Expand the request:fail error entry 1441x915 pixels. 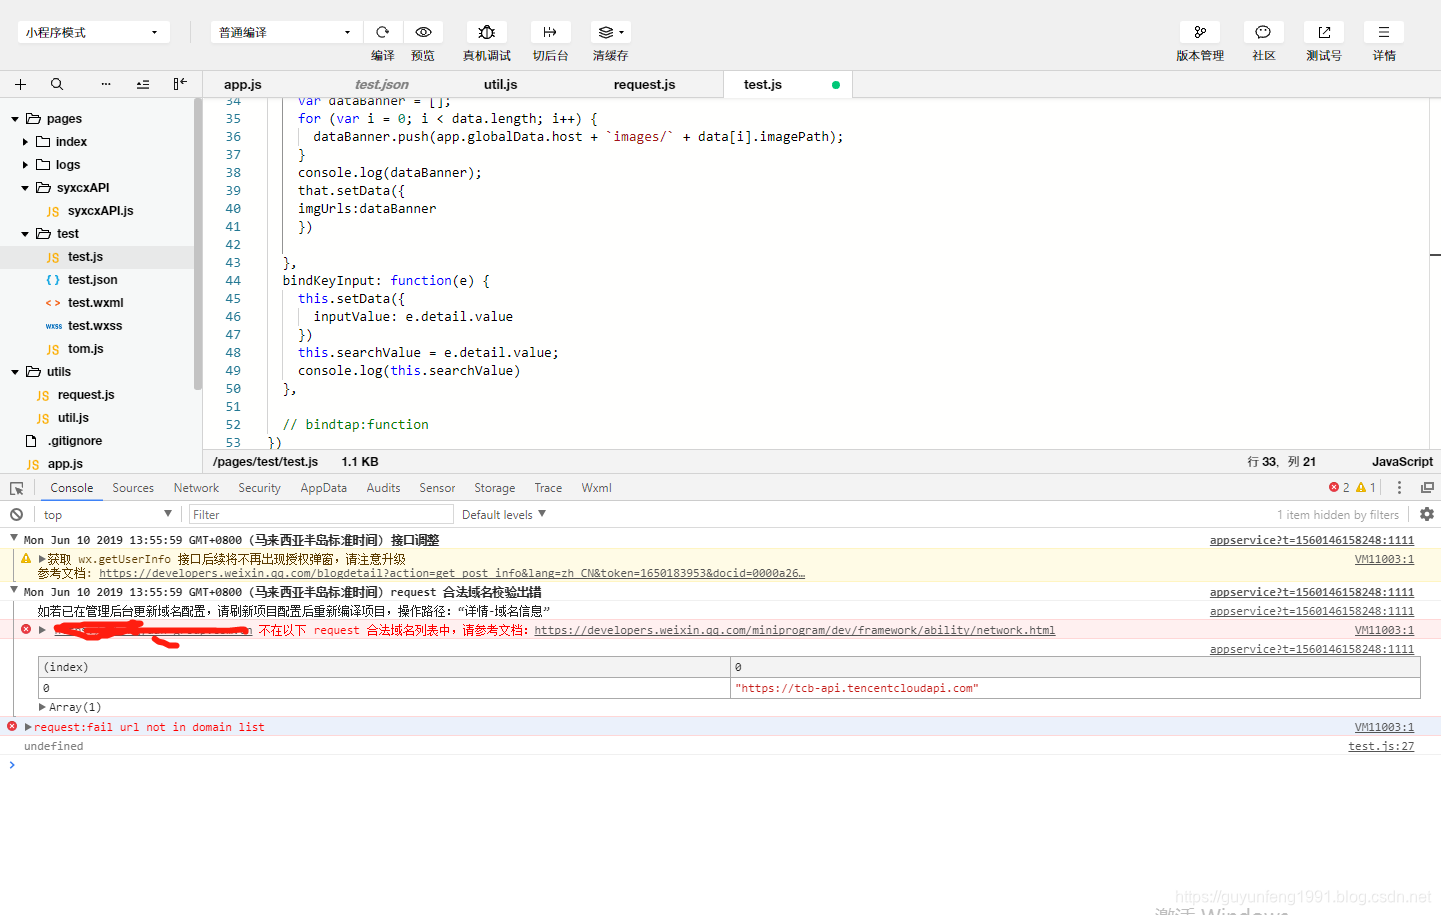(x=28, y=727)
